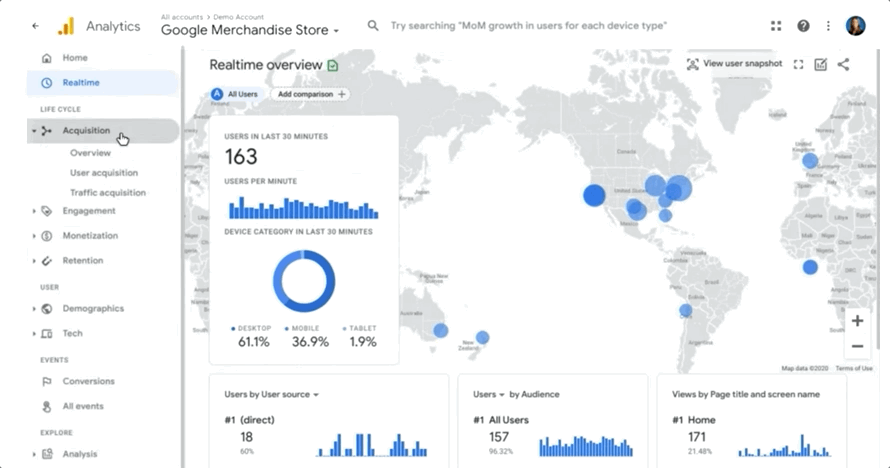Click Terms of Use map link
The height and width of the screenshot is (468, 890).
click(854, 369)
